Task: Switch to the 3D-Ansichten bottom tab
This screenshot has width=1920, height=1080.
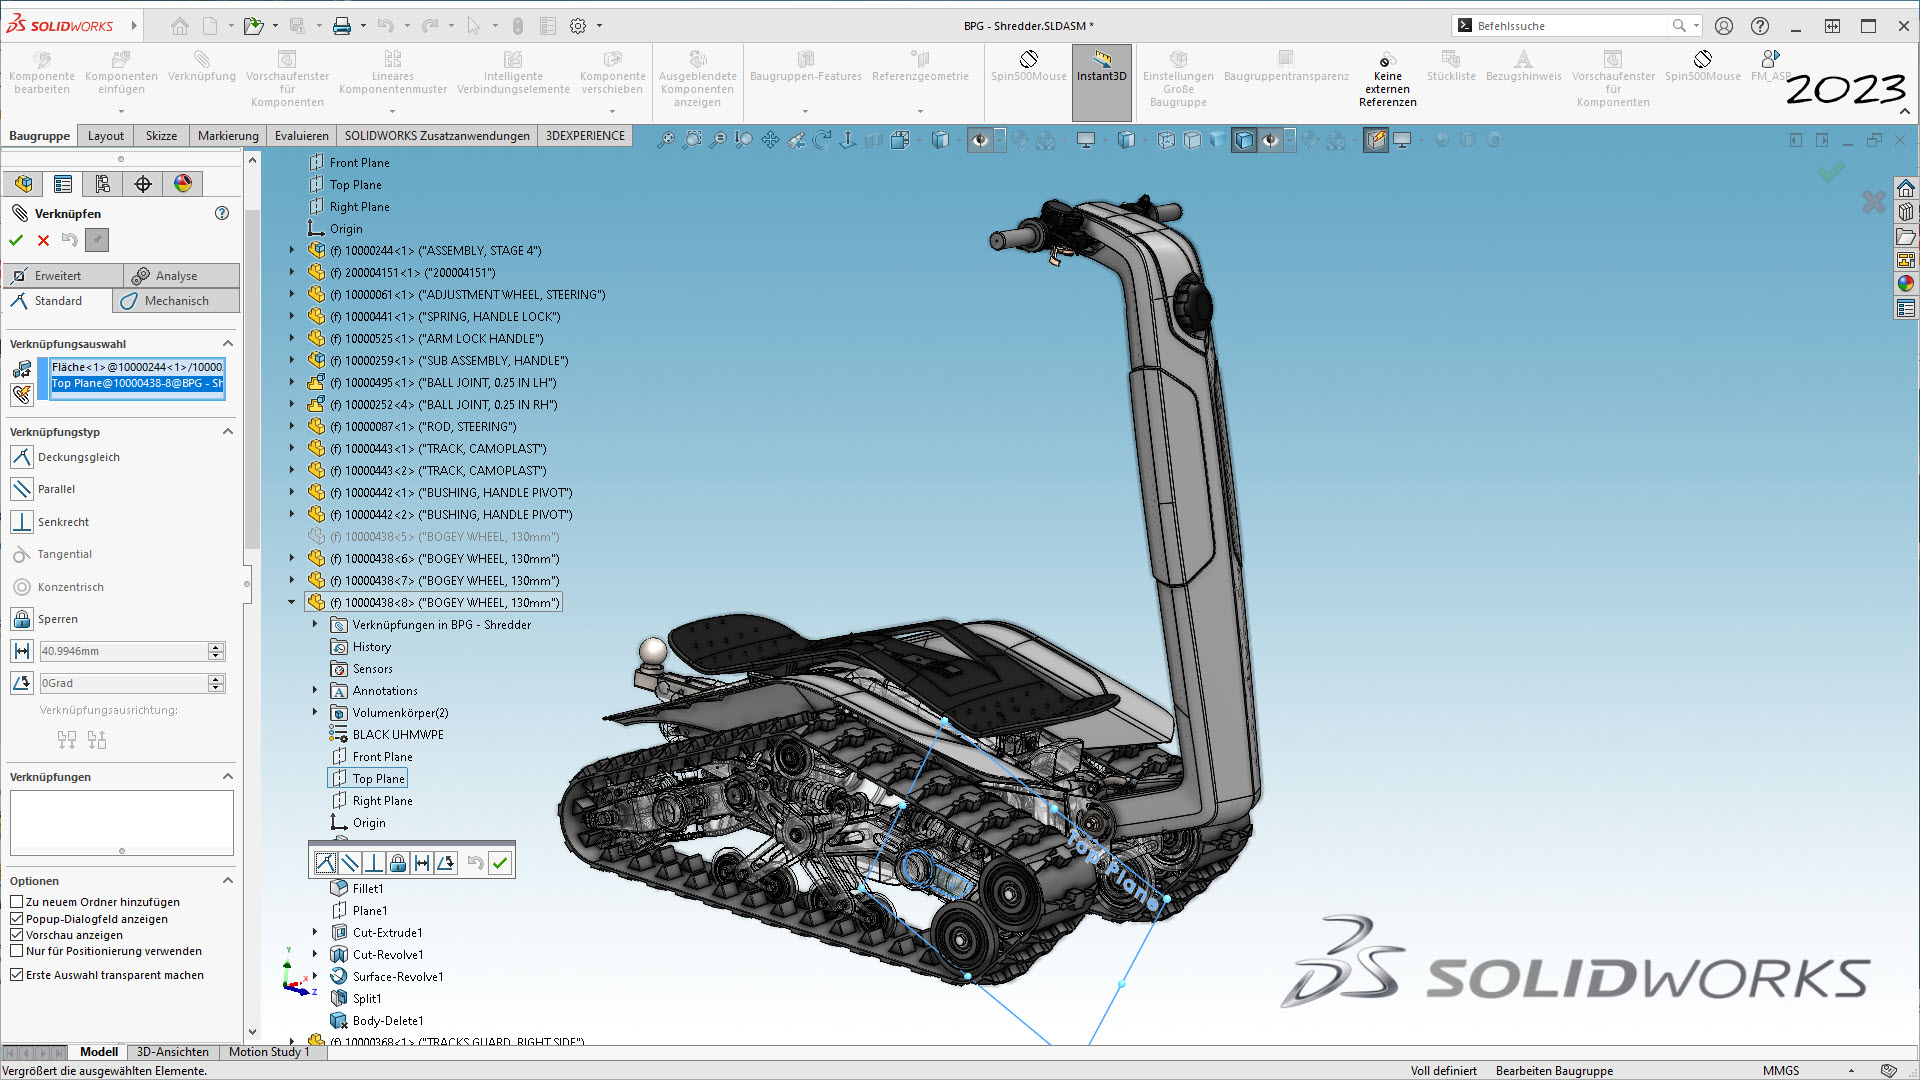Action: coord(172,1052)
